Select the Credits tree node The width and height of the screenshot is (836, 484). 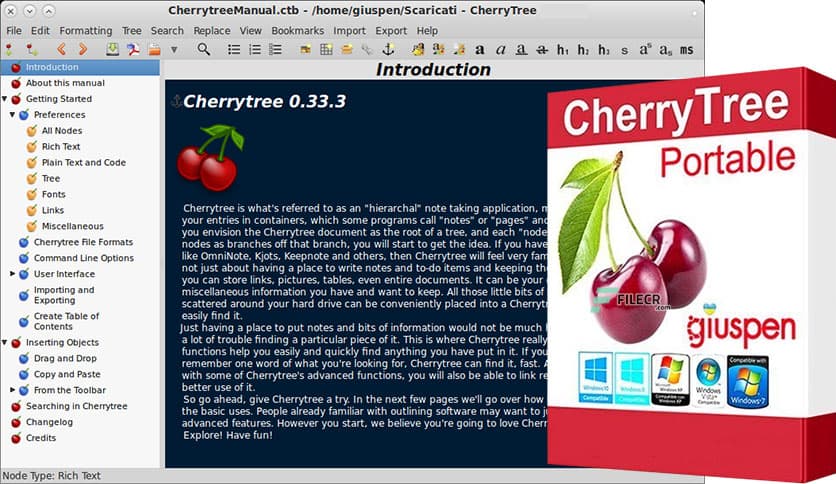click(41, 438)
